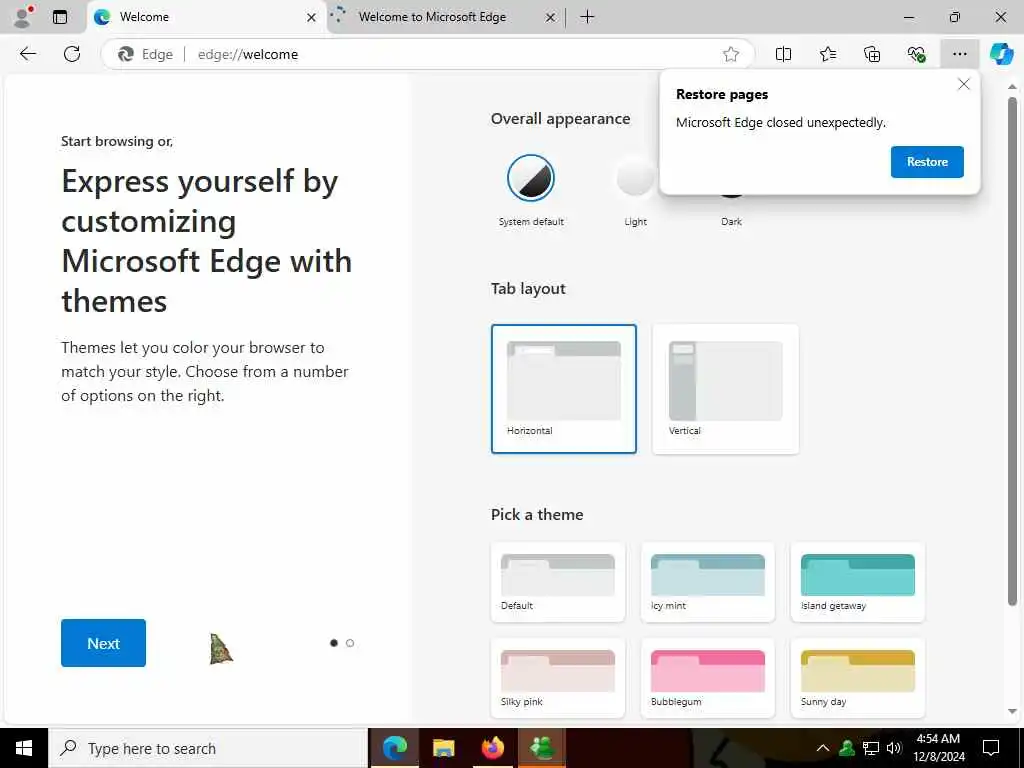
Task: Switch to the Welcome tab
Action: 206,17
